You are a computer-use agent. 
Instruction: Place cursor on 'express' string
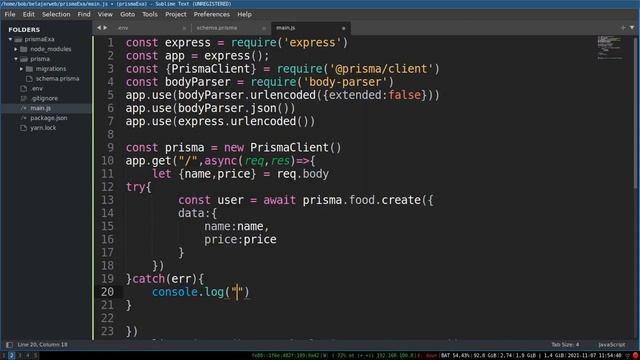pos(312,42)
